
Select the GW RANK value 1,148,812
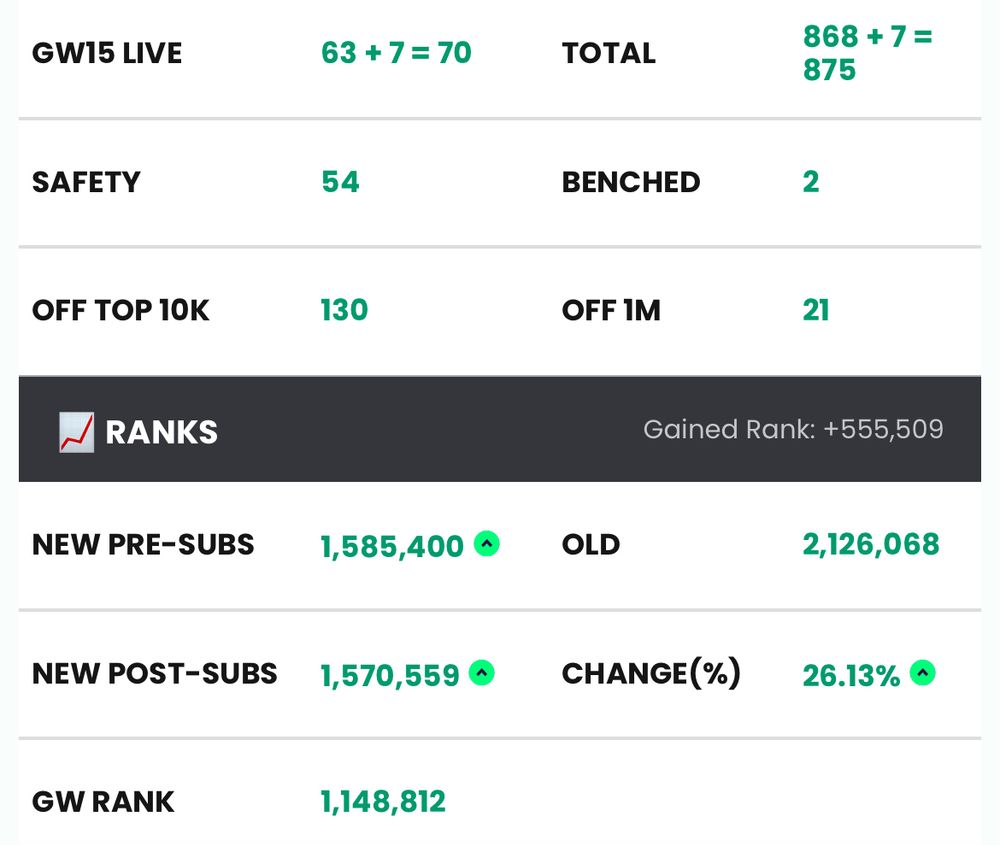[383, 802]
